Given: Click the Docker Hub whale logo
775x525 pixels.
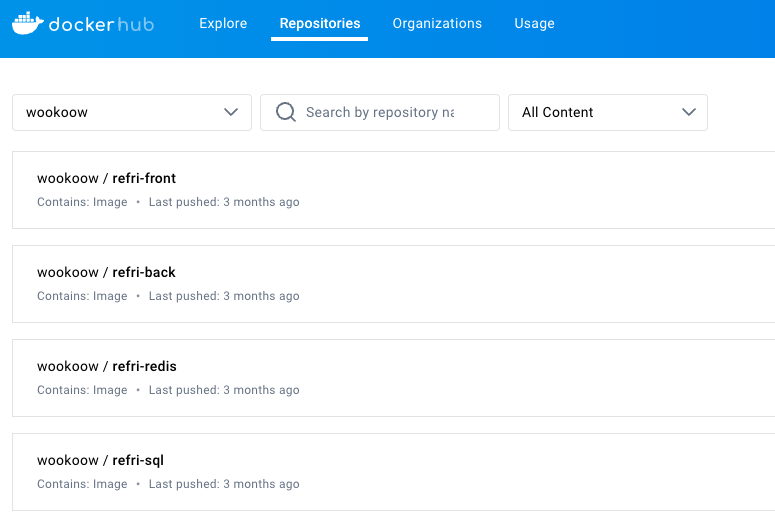Looking at the screenshot, I should click(x=28, y=22).
